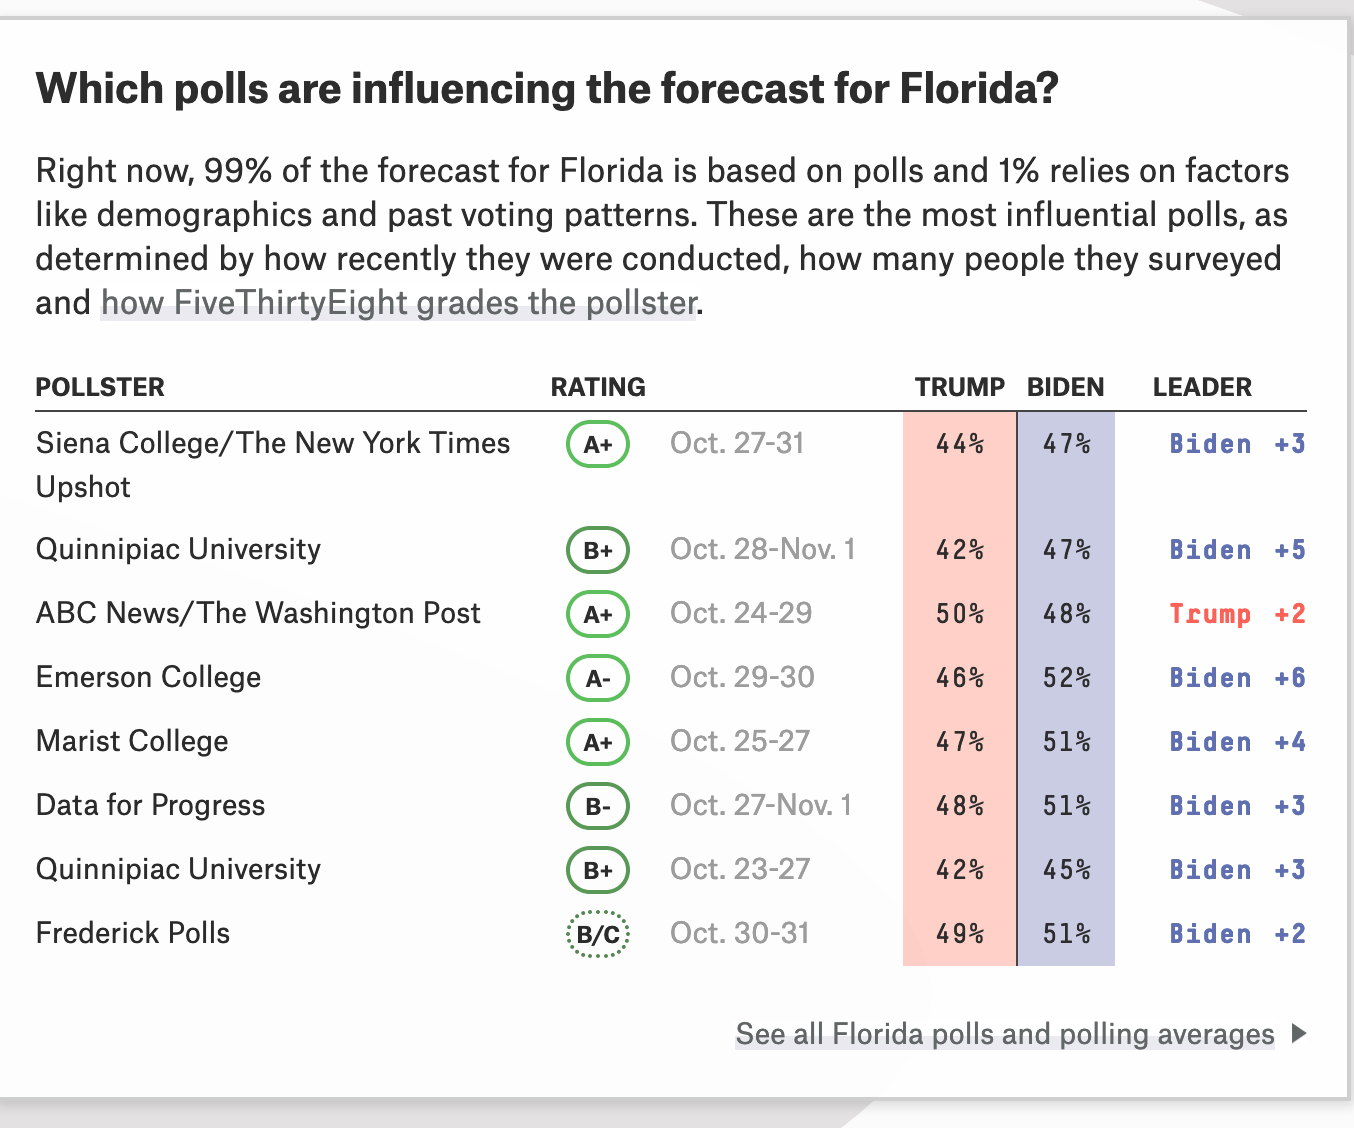Click the arrow next to See all Florida polls
Viewport: 1354px width, 1128px height.
point(1299,1033)
